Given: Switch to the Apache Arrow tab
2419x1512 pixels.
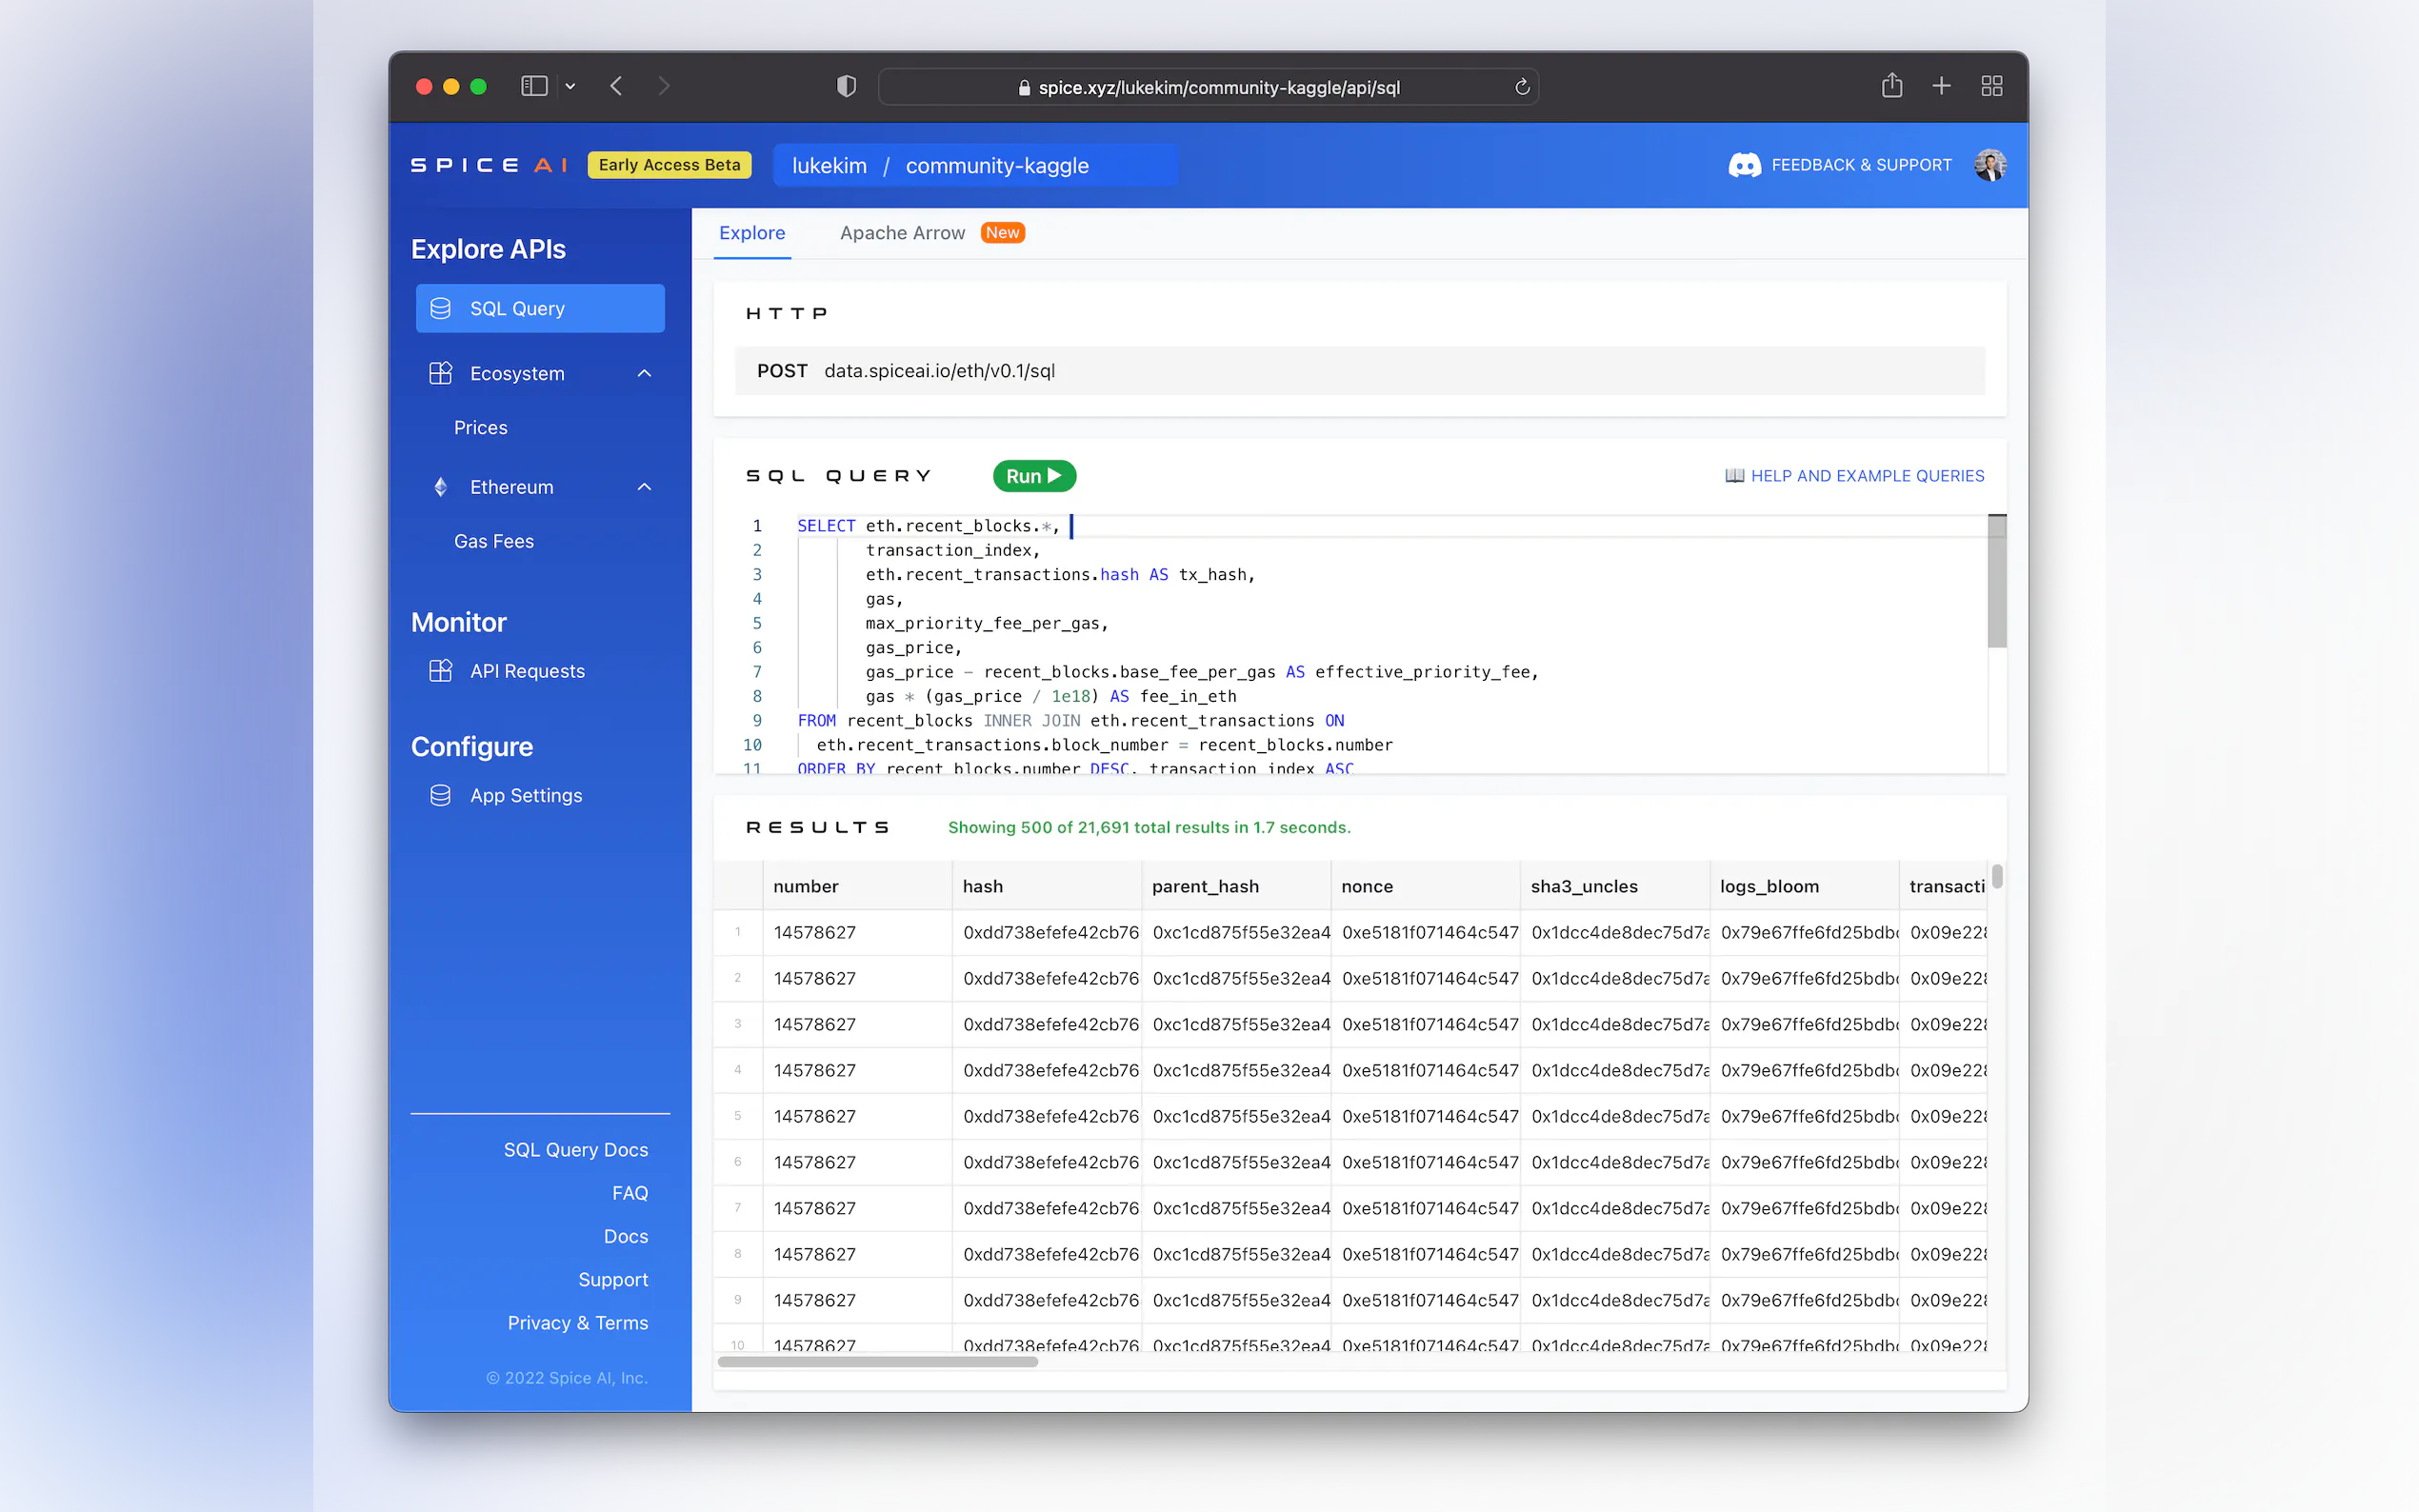Looking at the screenshot, I should 902,233.
